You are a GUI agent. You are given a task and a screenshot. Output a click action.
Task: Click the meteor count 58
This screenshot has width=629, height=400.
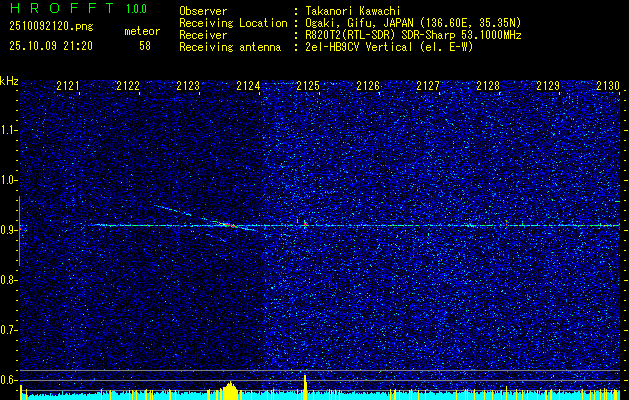tap(145, 46)
